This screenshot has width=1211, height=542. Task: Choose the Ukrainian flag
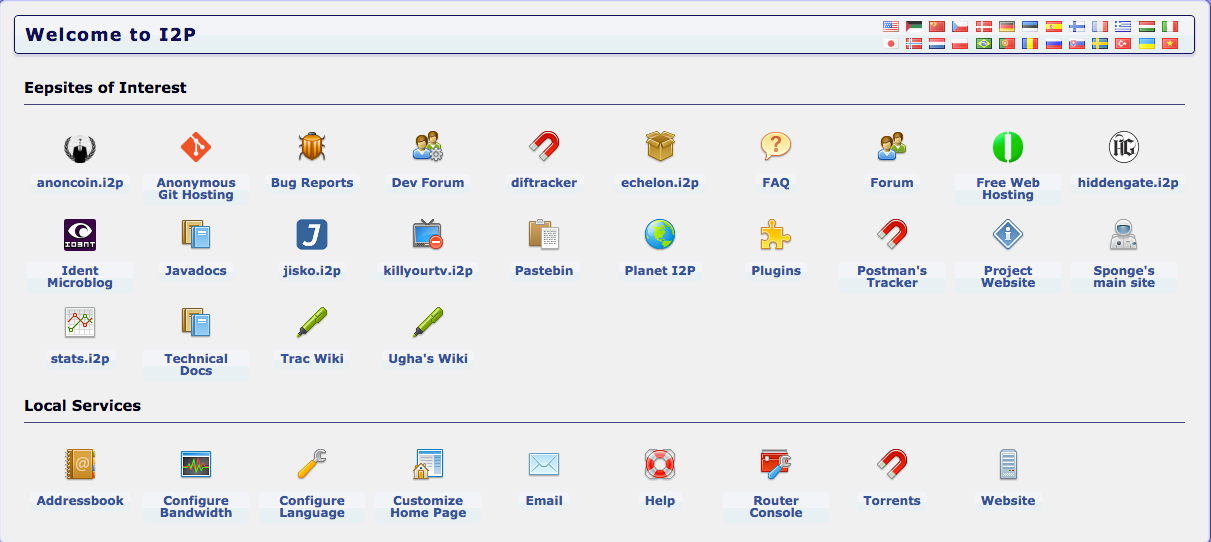(x=1147, y=44)
